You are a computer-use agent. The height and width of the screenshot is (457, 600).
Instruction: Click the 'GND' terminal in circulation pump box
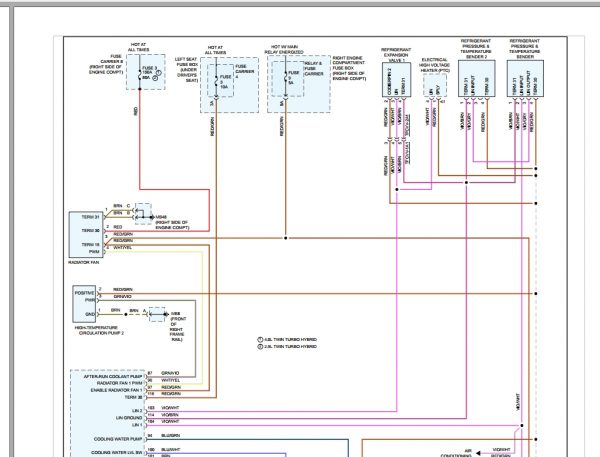(90, 314)
